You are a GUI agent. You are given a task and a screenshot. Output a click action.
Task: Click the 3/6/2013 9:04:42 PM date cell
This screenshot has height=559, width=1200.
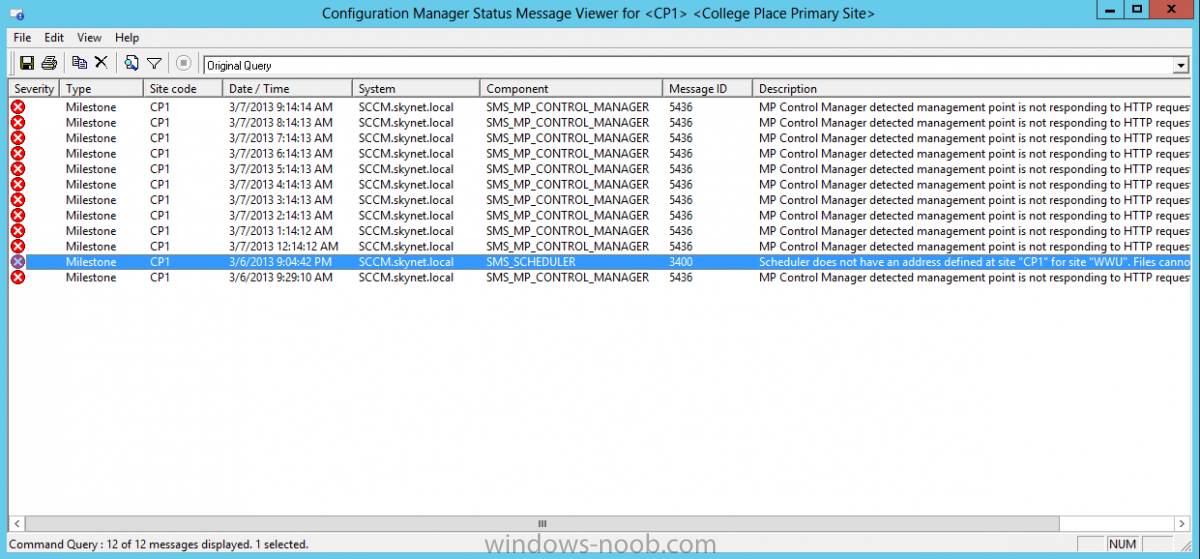(281, 262)
